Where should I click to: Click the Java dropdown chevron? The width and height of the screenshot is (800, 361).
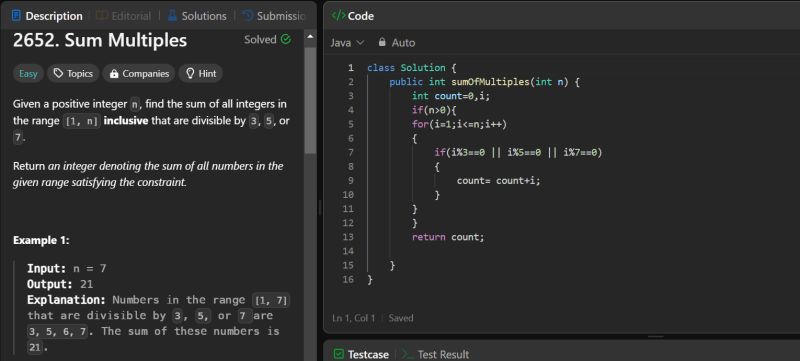tap(360, 43)
